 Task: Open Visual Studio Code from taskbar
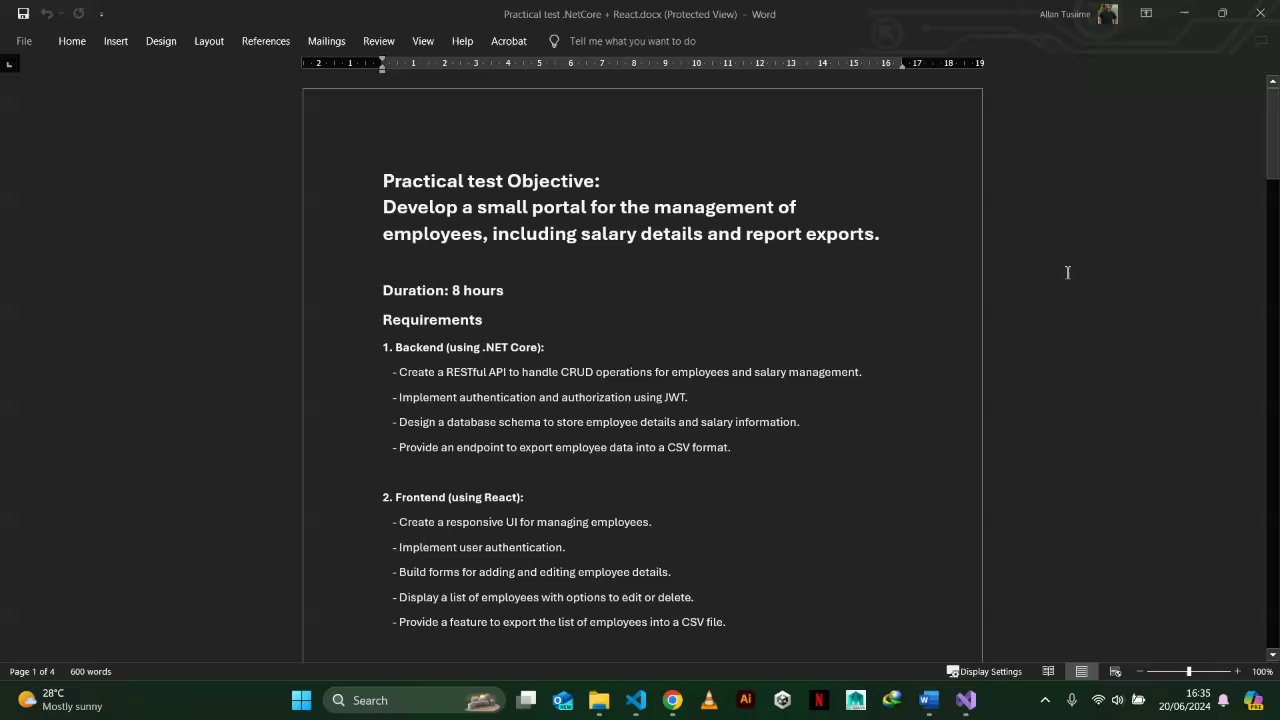pos(636,700)
